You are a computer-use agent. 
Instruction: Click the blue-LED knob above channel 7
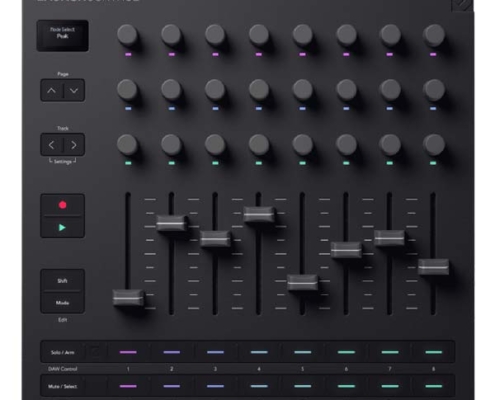point(390,89)
